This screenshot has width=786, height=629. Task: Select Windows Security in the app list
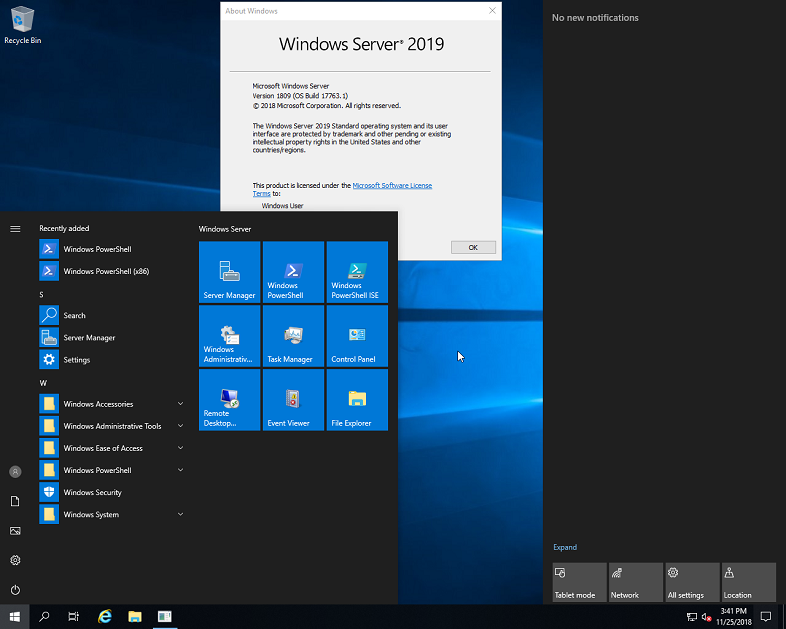(x=92, y=492)
